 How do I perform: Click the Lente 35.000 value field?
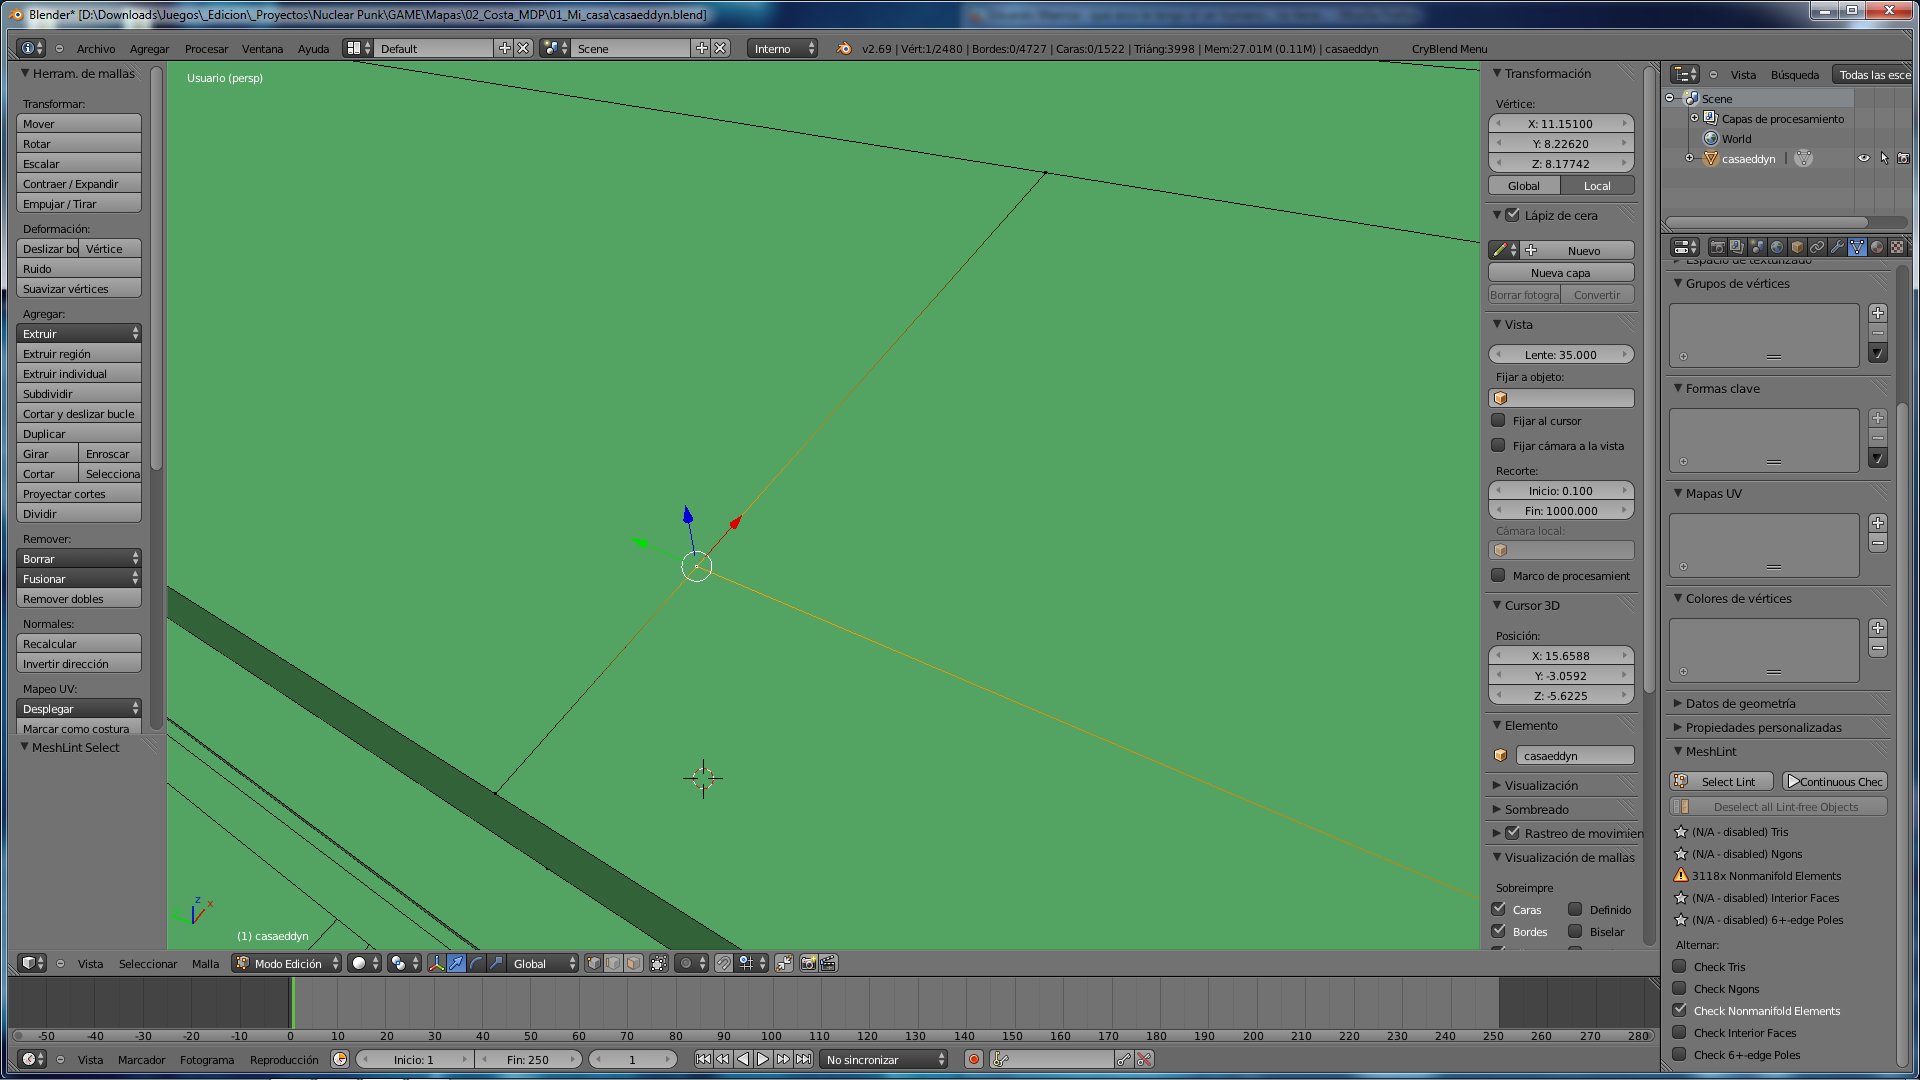[x=1560, y=355]
